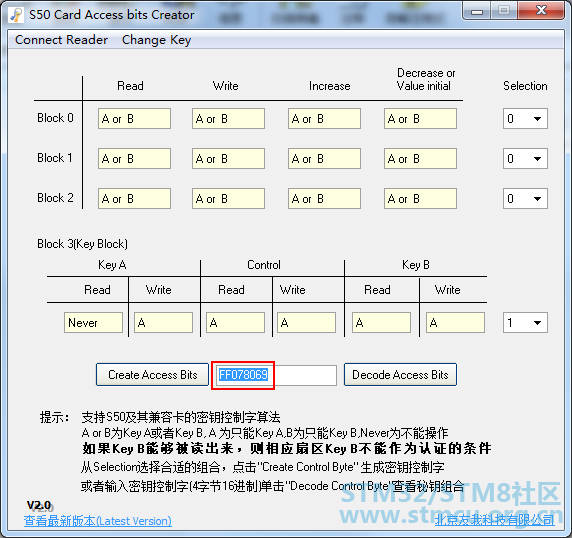Viewport: 572px width, 538px height.
Task: Click the 提示: hint label
Action: click(54, 417)
